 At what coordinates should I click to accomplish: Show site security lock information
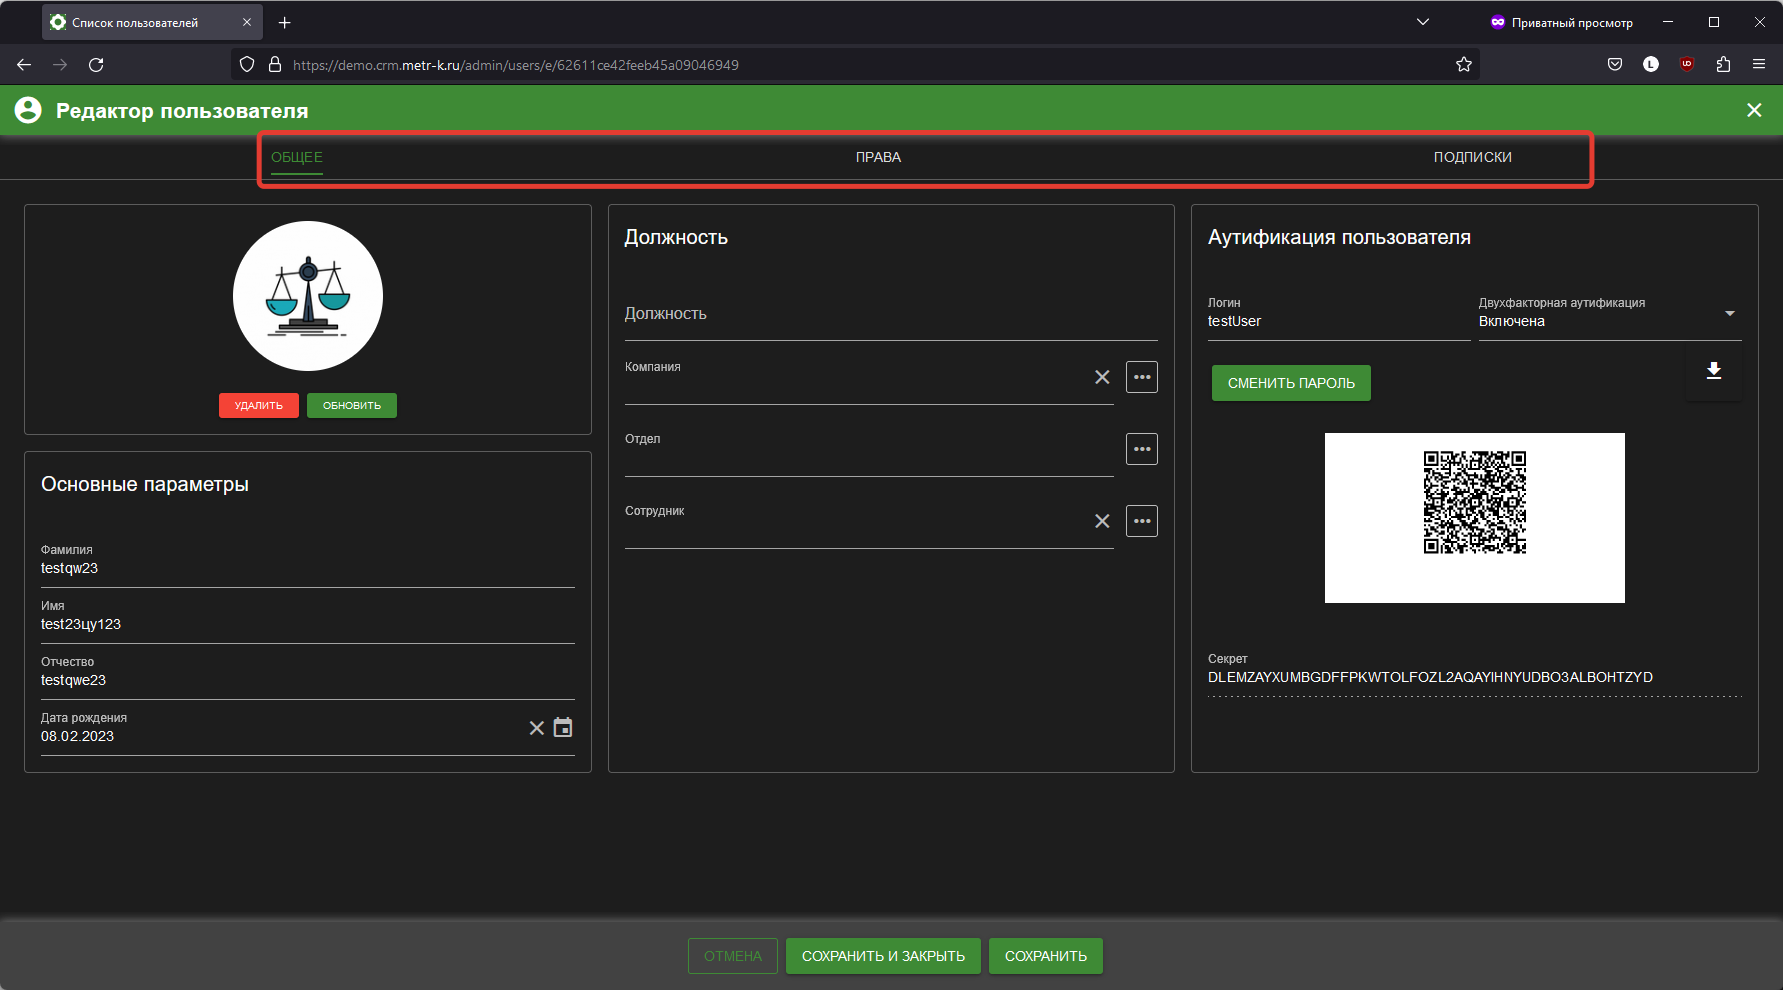275,64
